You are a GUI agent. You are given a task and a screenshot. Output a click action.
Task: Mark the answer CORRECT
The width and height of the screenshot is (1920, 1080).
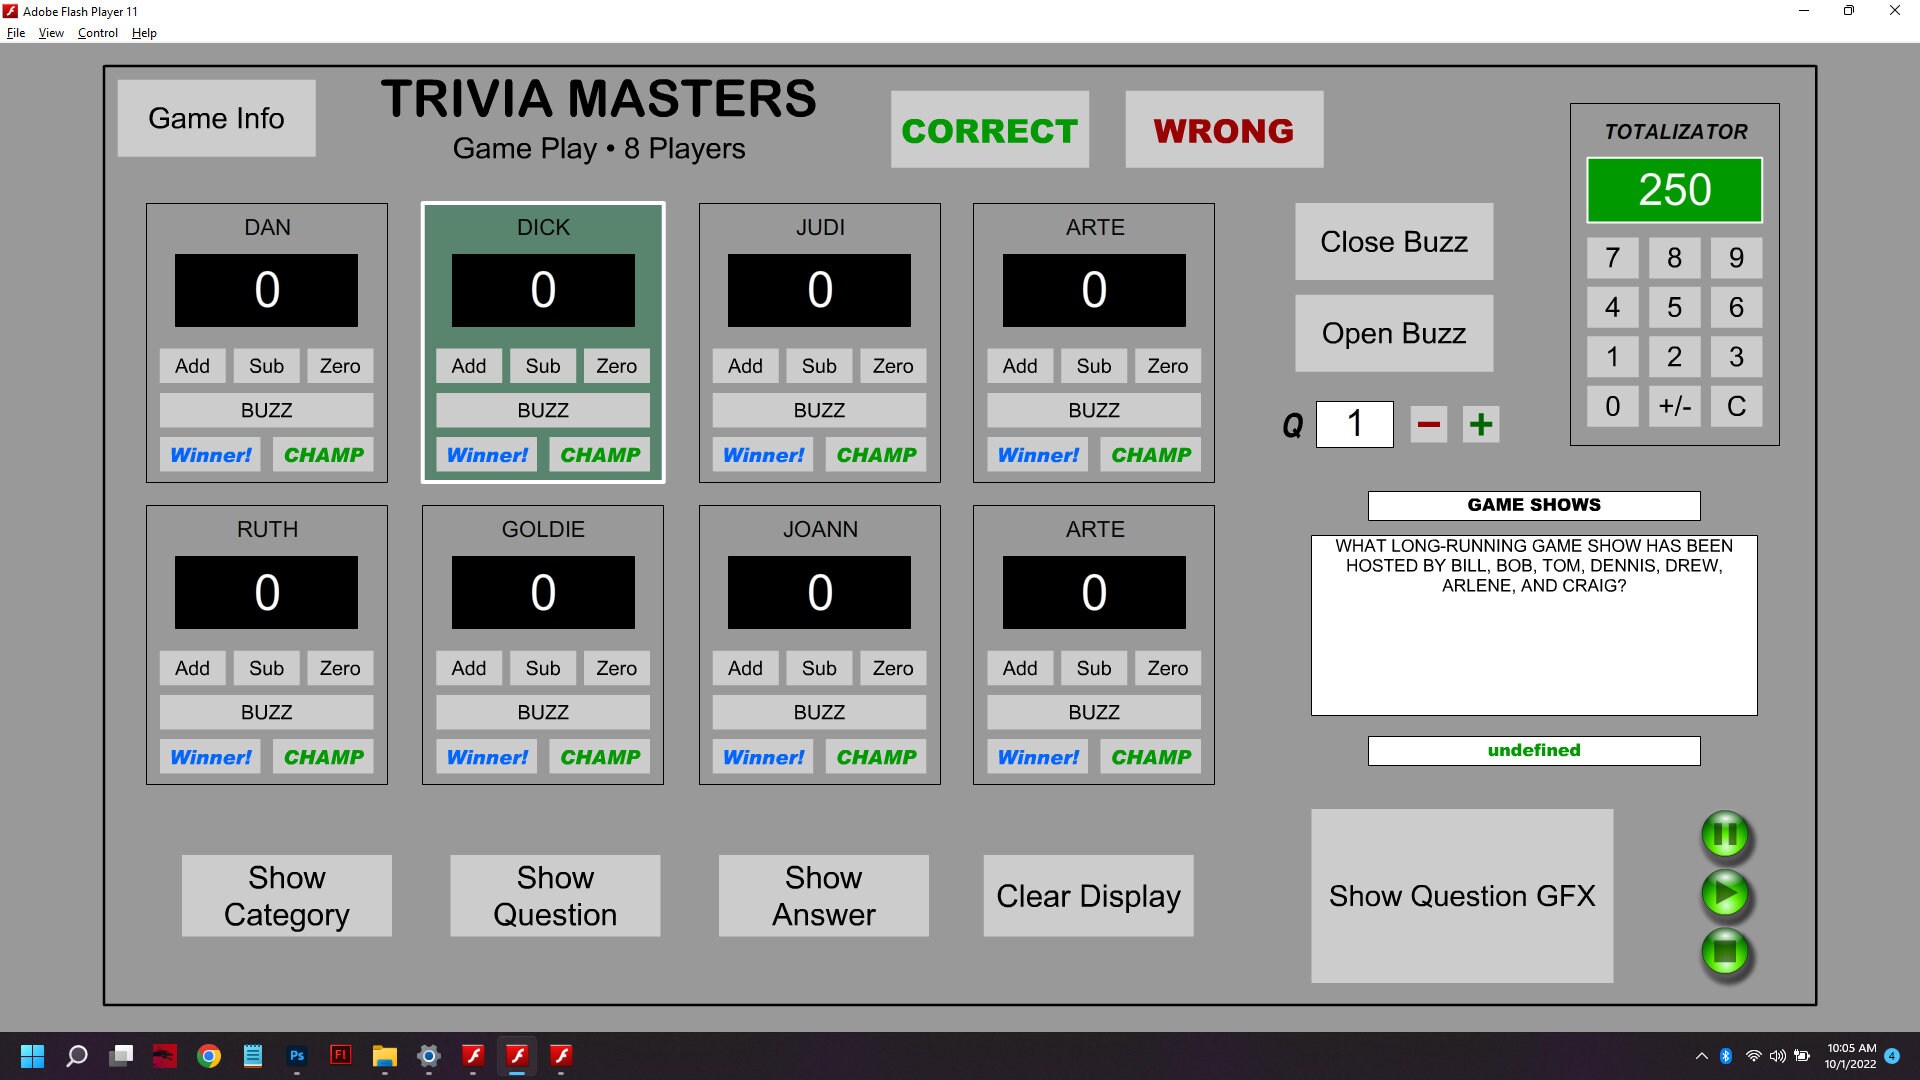pyautogui.click(x=989, y=129)
